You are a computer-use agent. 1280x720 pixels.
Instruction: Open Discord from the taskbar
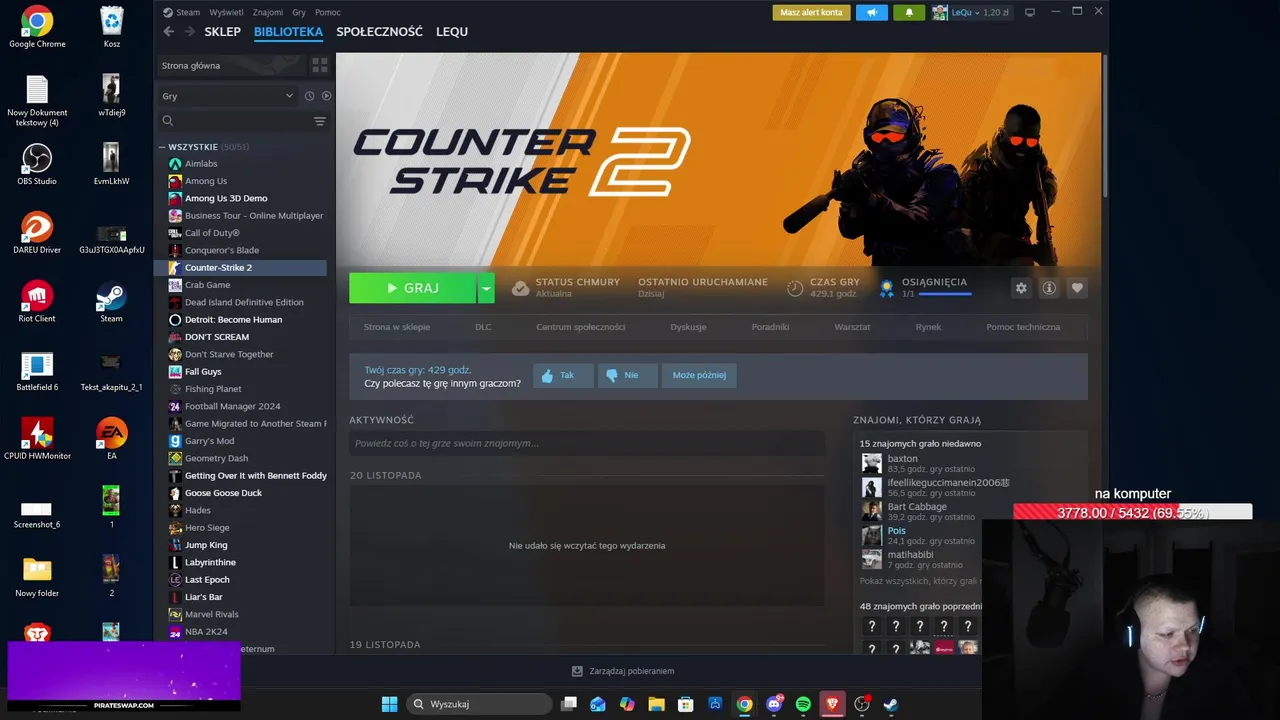pos(774,704)
